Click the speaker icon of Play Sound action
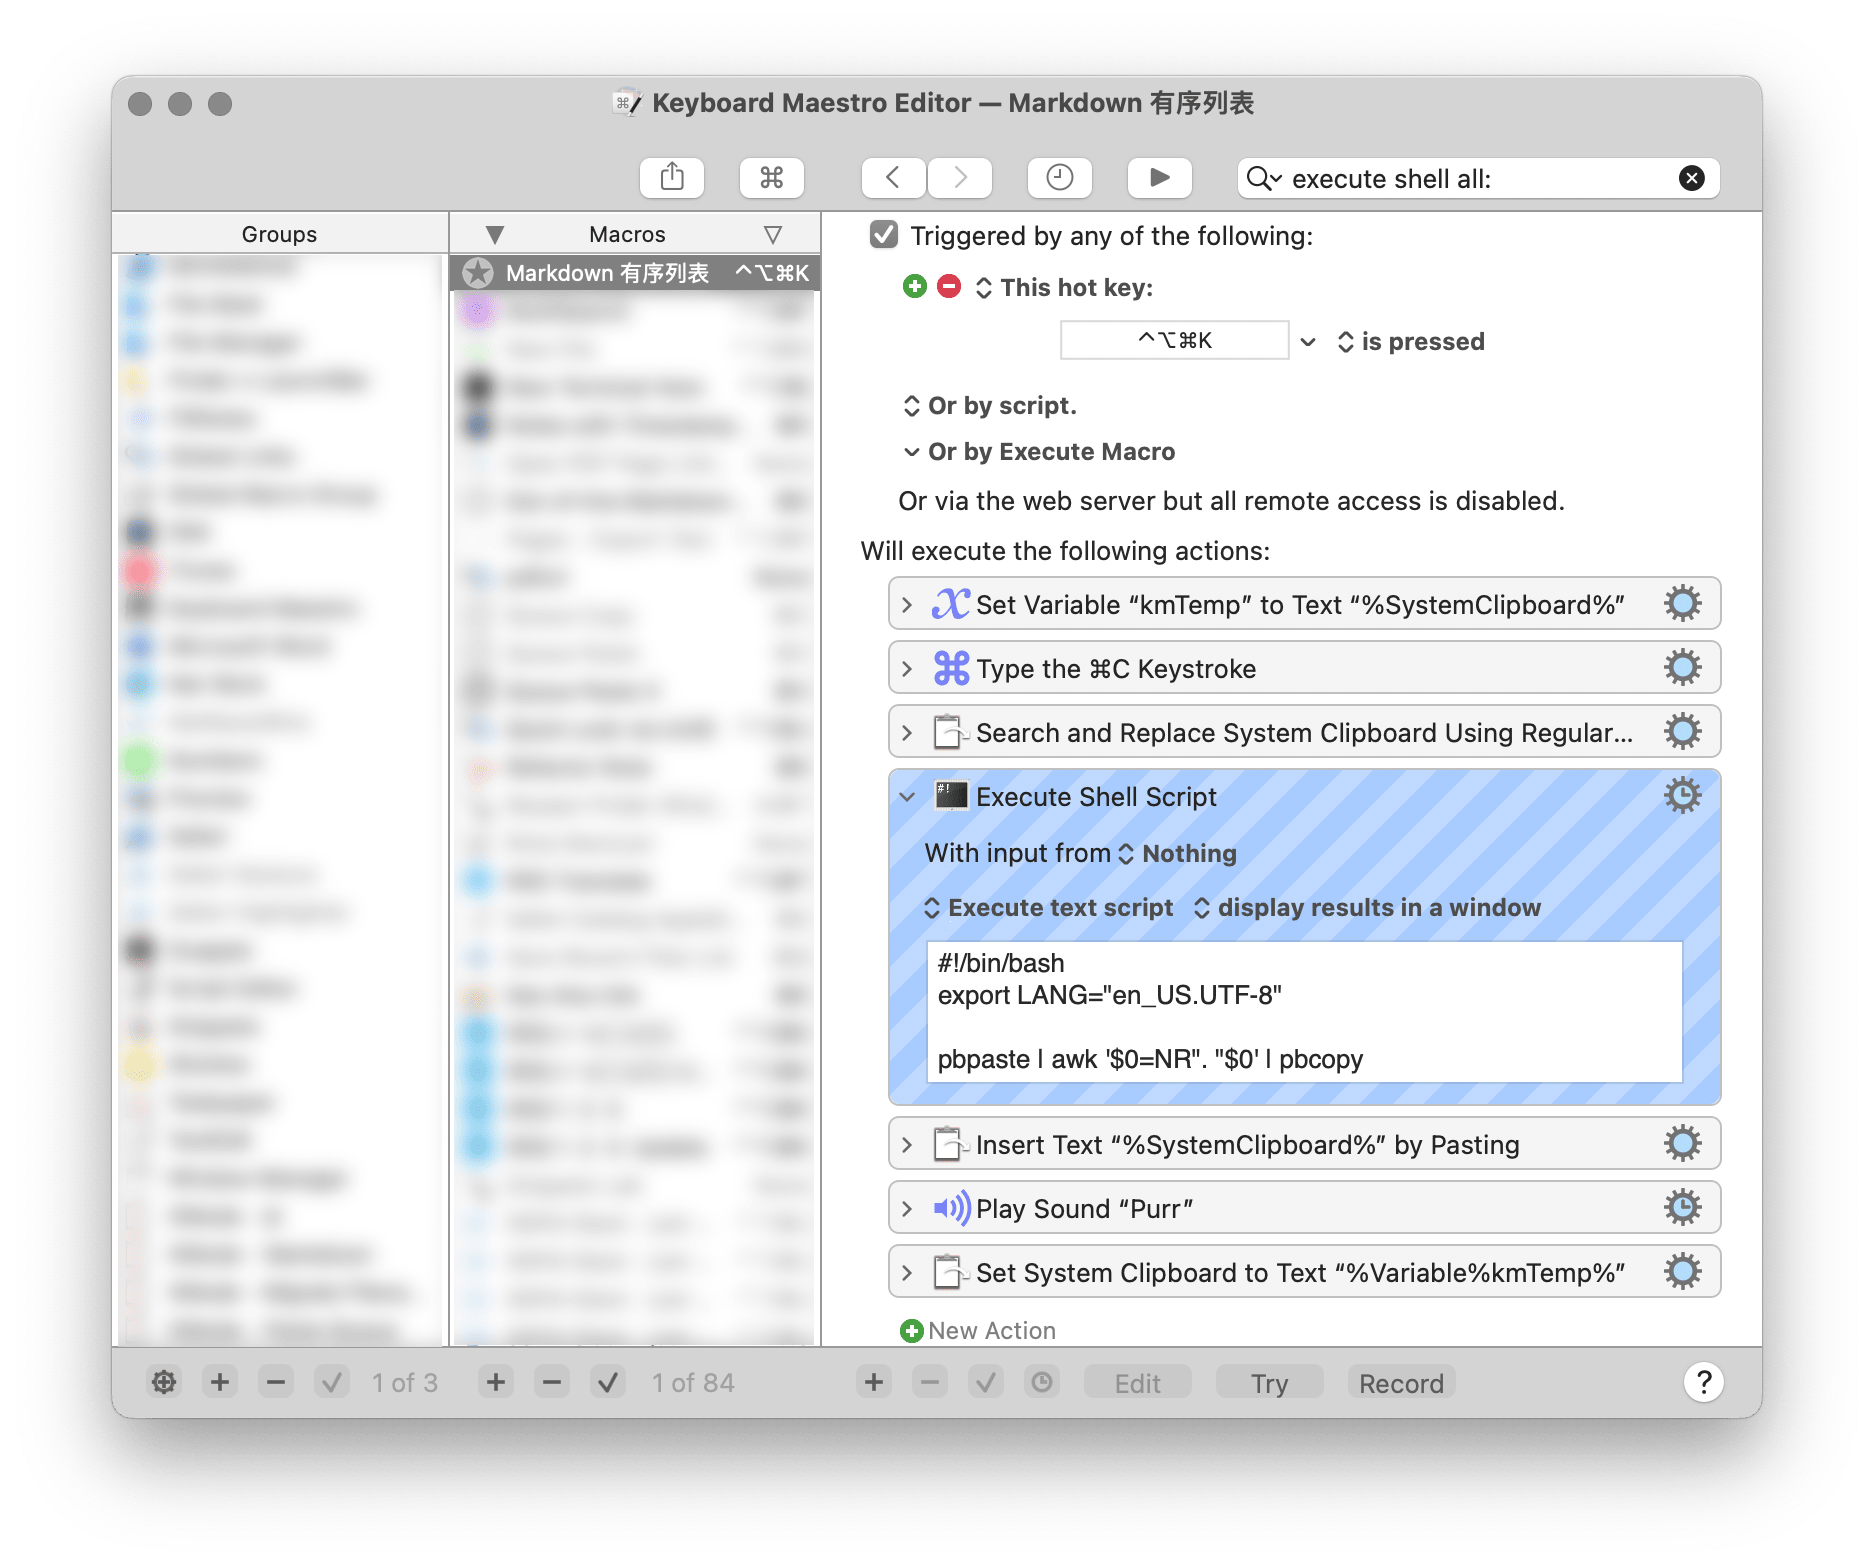The image size is (1874, 1566). [x=951, y=1208]
